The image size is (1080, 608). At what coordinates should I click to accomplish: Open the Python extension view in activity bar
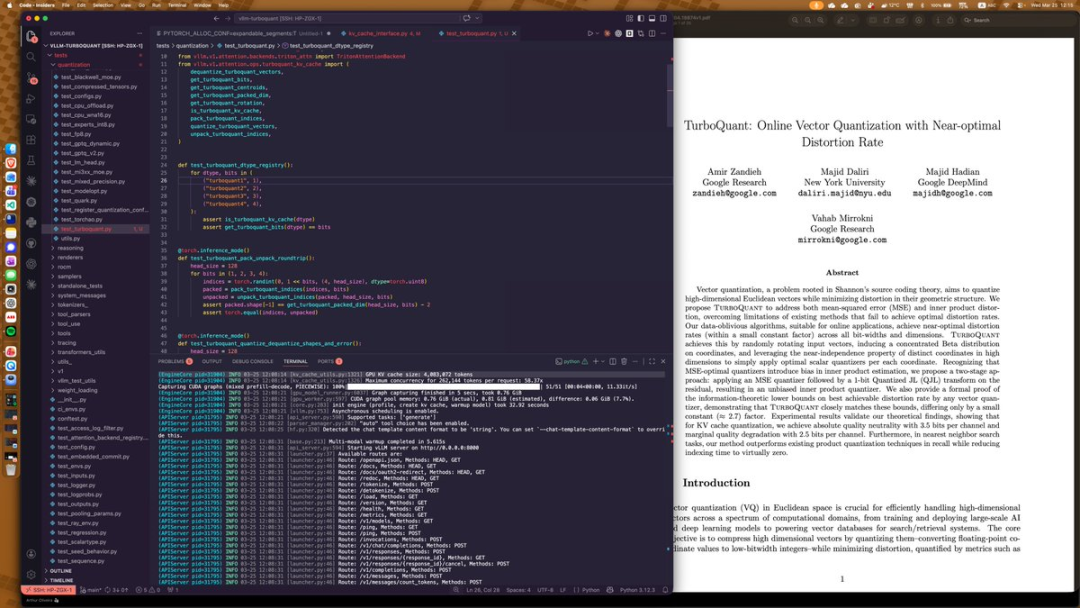pyautogui.click(x=31, y=222)
